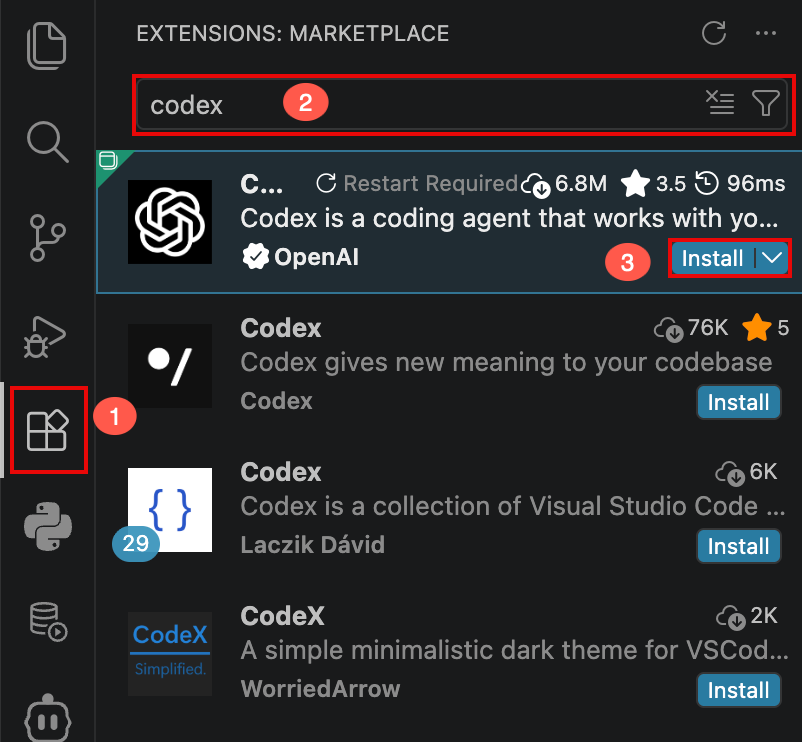Open the Search view in activity bar
The width and height of the screenshot is (802, 742).
[48, 142]
